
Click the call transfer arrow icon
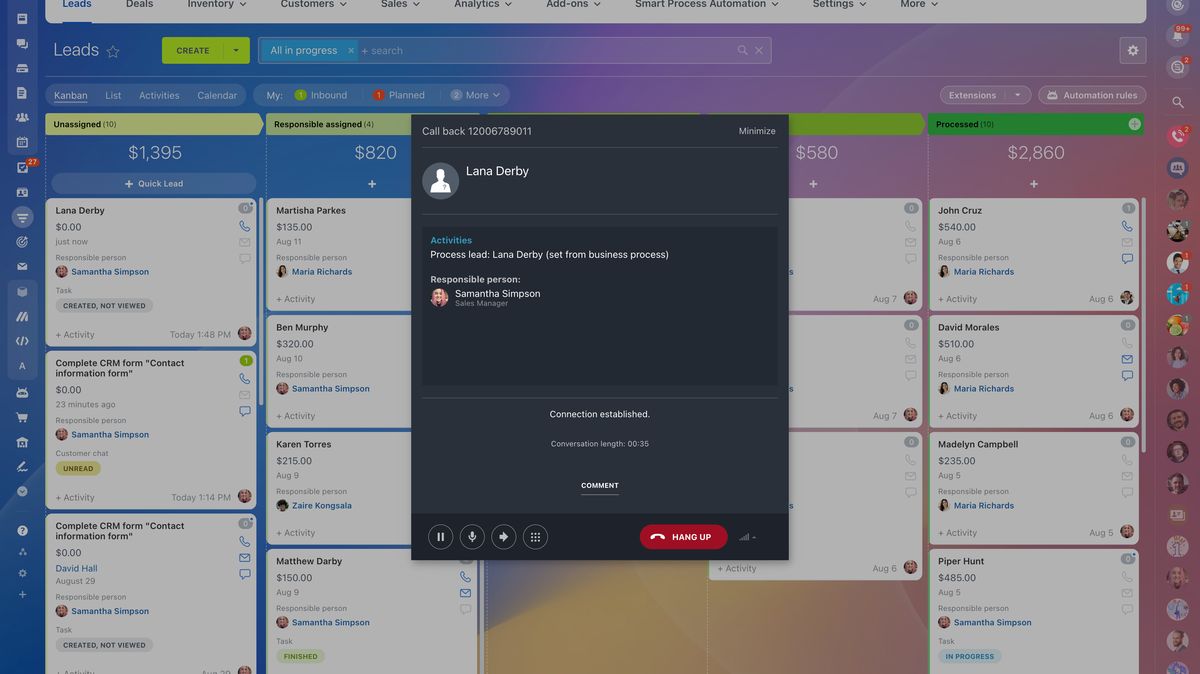[x=503, y=537]
